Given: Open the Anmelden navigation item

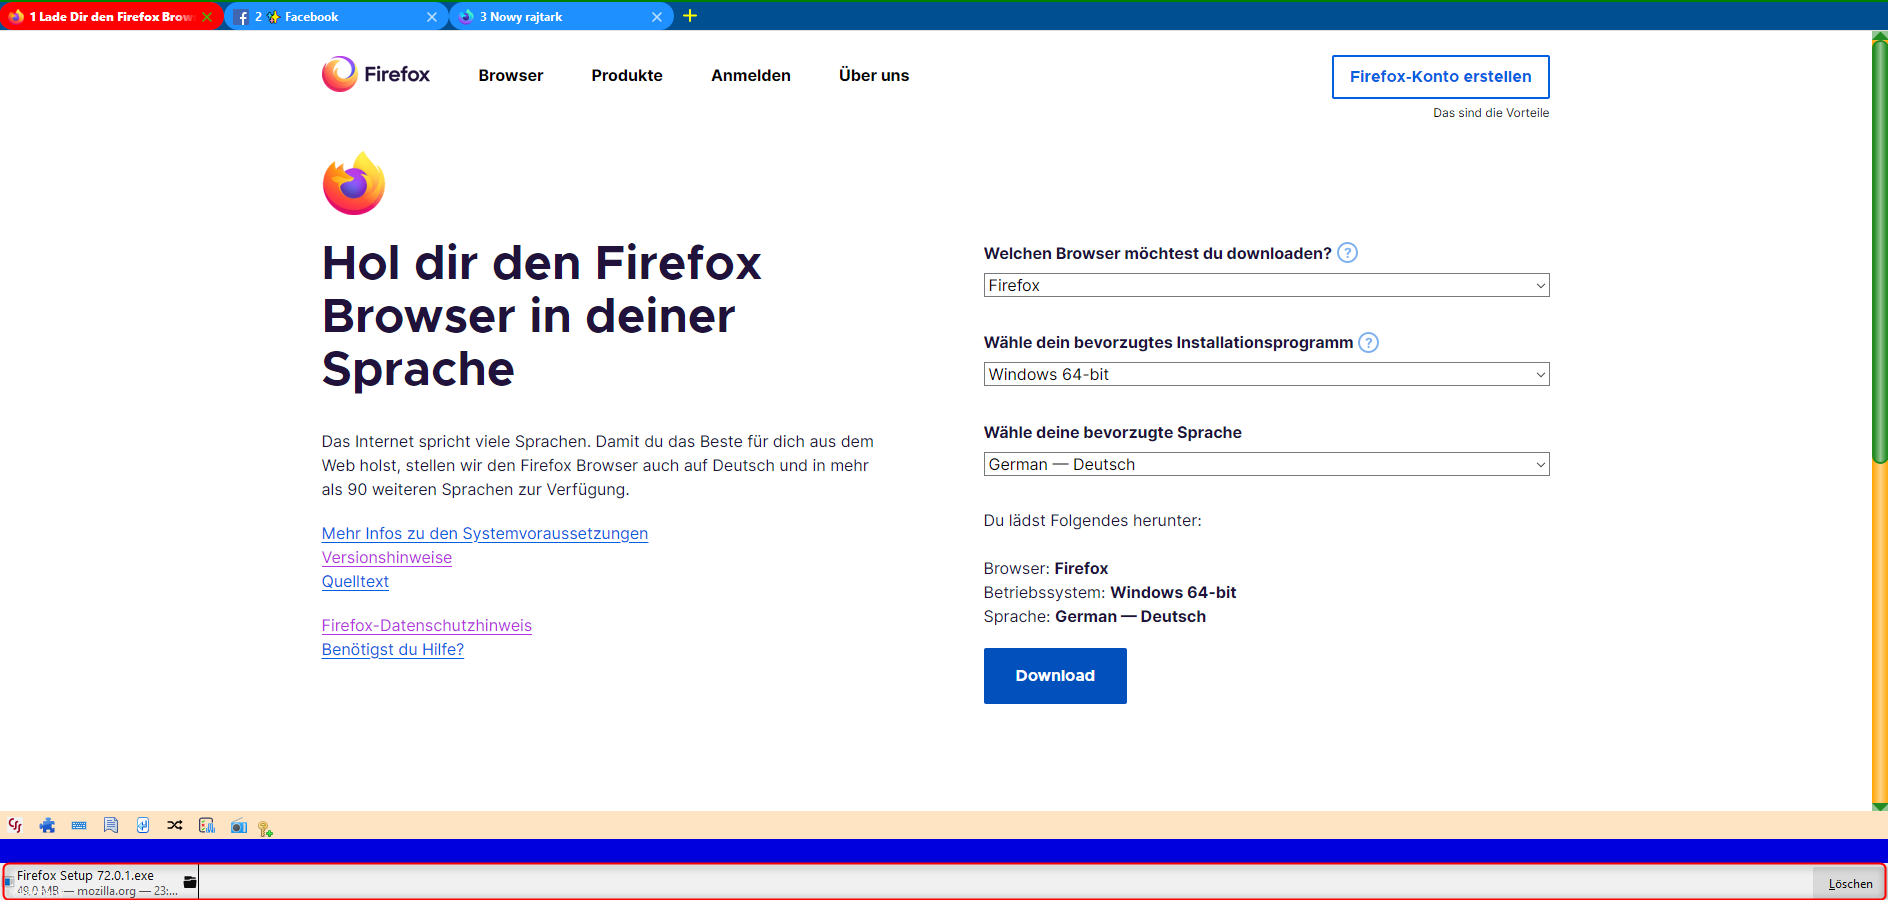Looking at the screenshot, I should 751,76.
